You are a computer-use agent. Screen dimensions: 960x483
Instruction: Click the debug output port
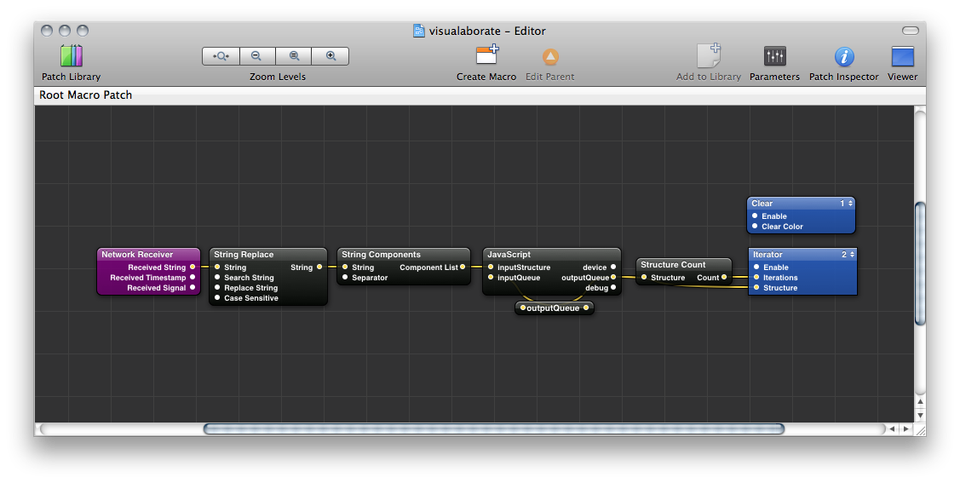(613, 287)
